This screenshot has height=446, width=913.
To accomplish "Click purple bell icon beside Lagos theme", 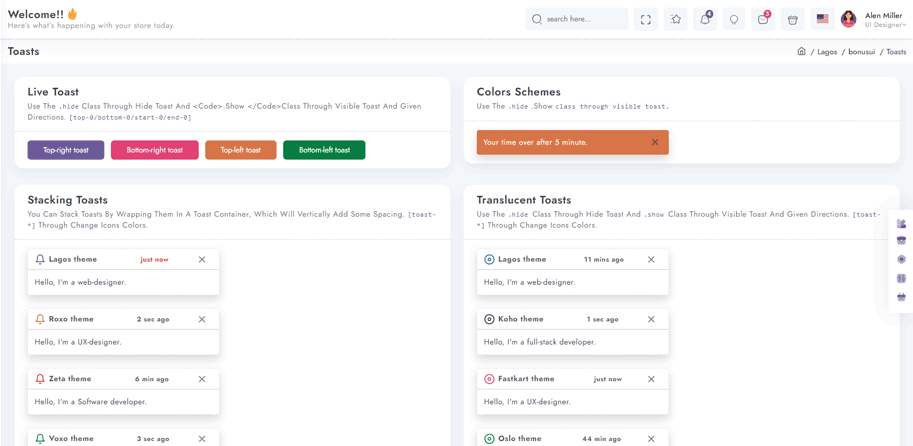I will click(x=40, y=260).
